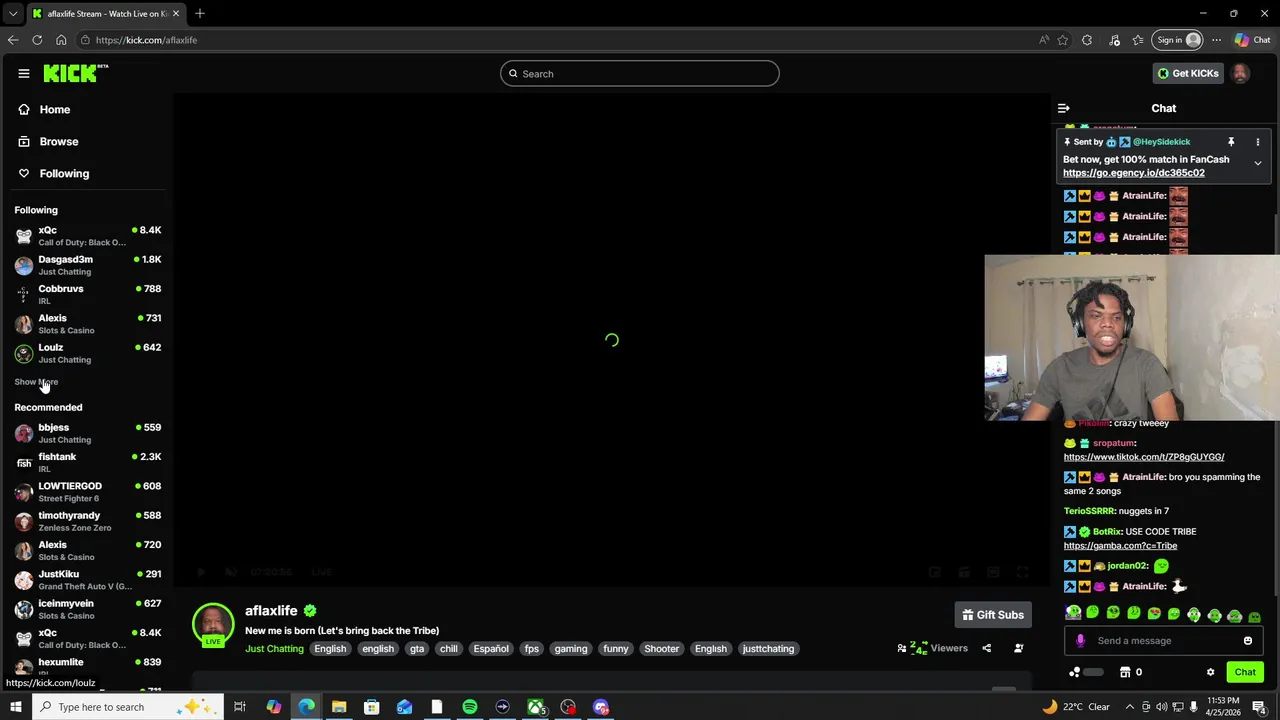Send message with green Chat button
This screenshot has height=720, width=1280.
tap(1245, 672)
